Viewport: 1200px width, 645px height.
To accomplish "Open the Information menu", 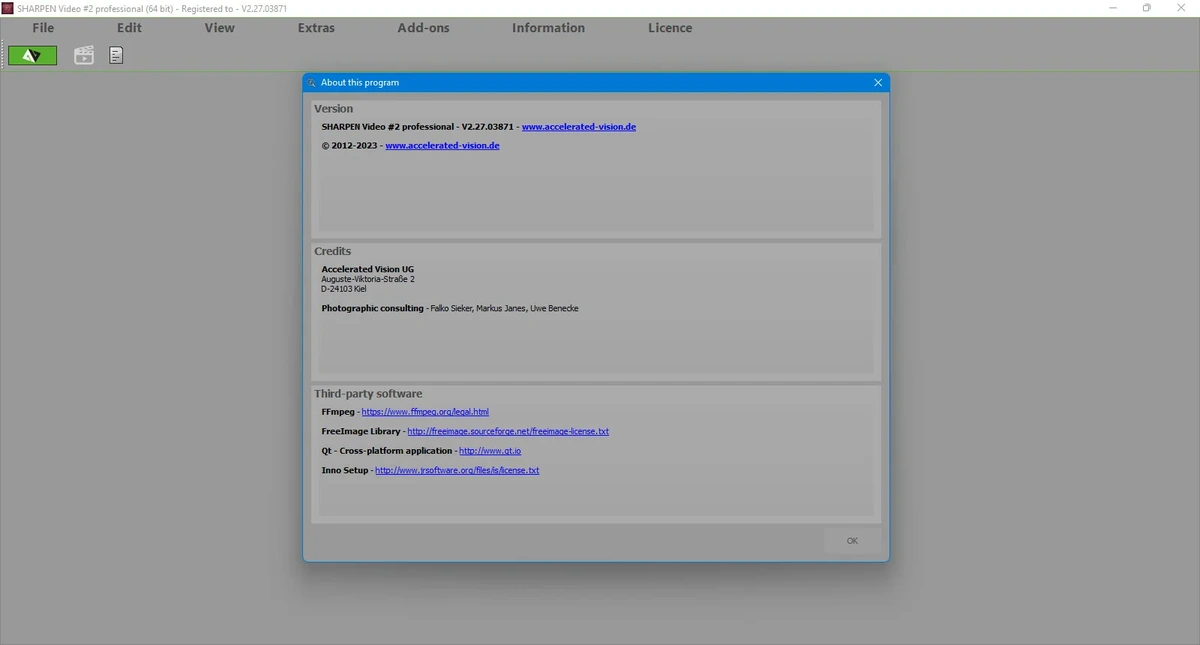I will [x=549, y=28].
